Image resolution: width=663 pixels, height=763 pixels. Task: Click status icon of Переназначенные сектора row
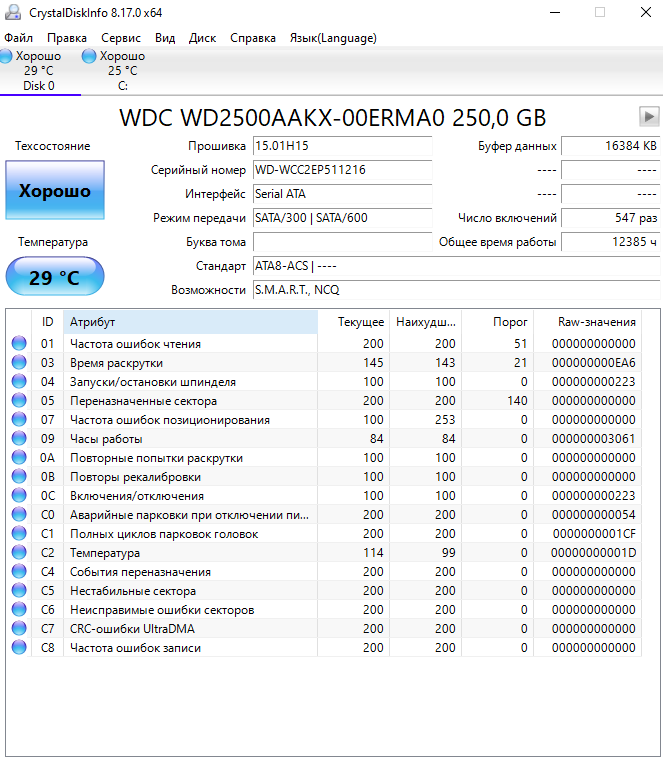pos(19,400)
